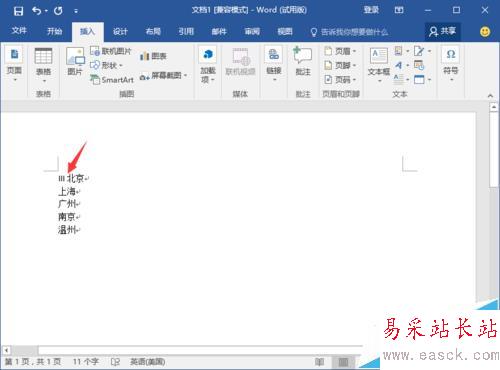Screen dimensions: 500x370
Task: Click the vertical scrollbar thumb
Action: pyautogui.click(x=494, y=150)
